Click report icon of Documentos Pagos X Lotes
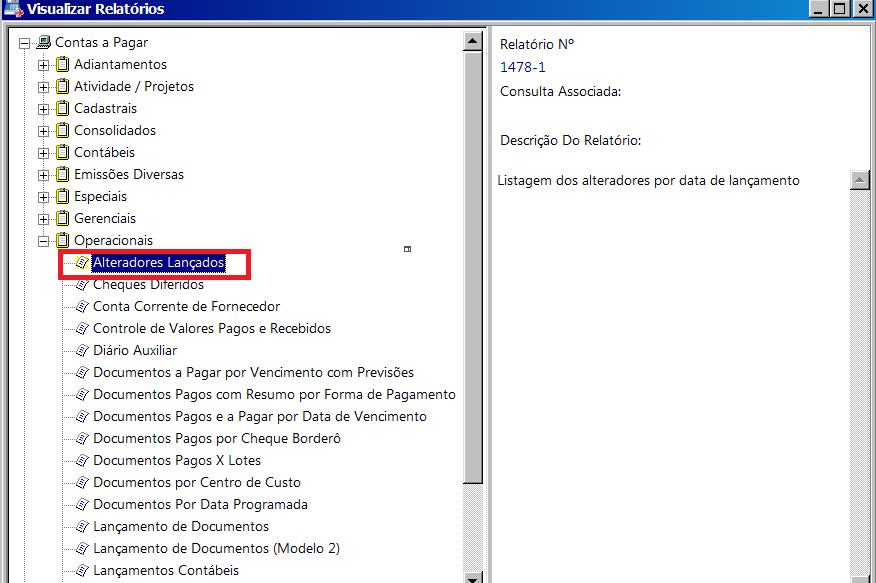 pyautogui.click(x=82, y=460)
